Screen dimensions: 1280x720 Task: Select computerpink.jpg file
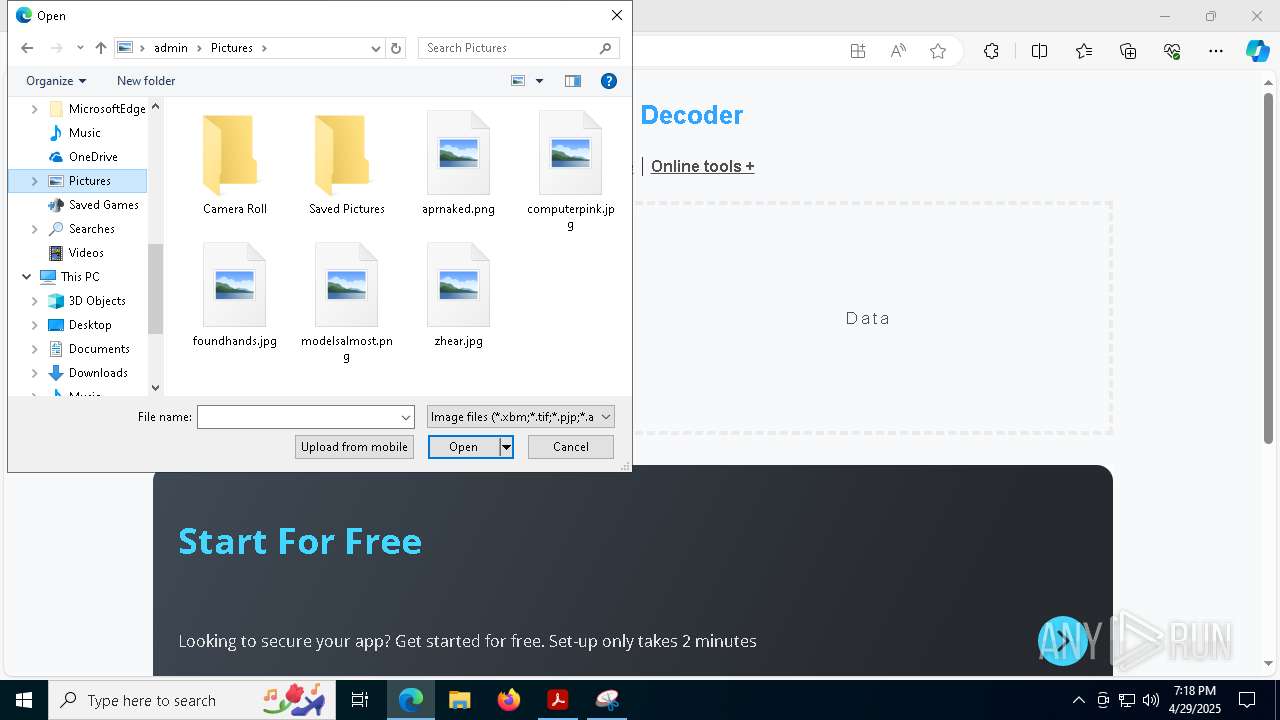tap(570, 171)
